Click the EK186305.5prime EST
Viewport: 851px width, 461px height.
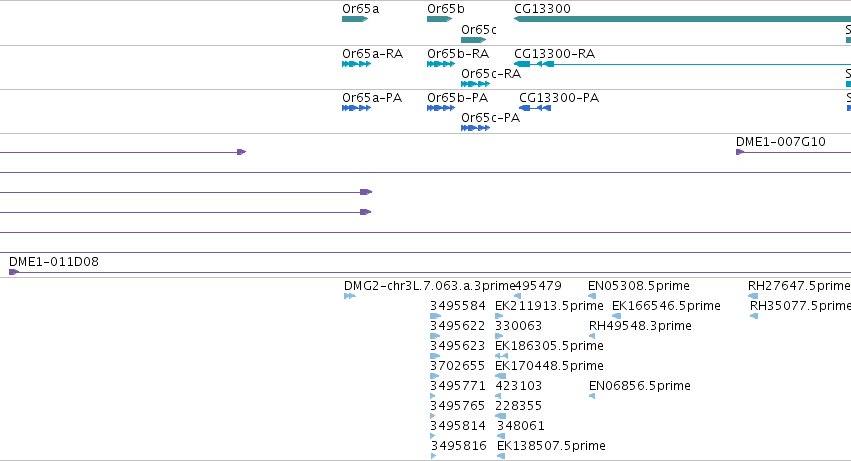tap(501, 356)
